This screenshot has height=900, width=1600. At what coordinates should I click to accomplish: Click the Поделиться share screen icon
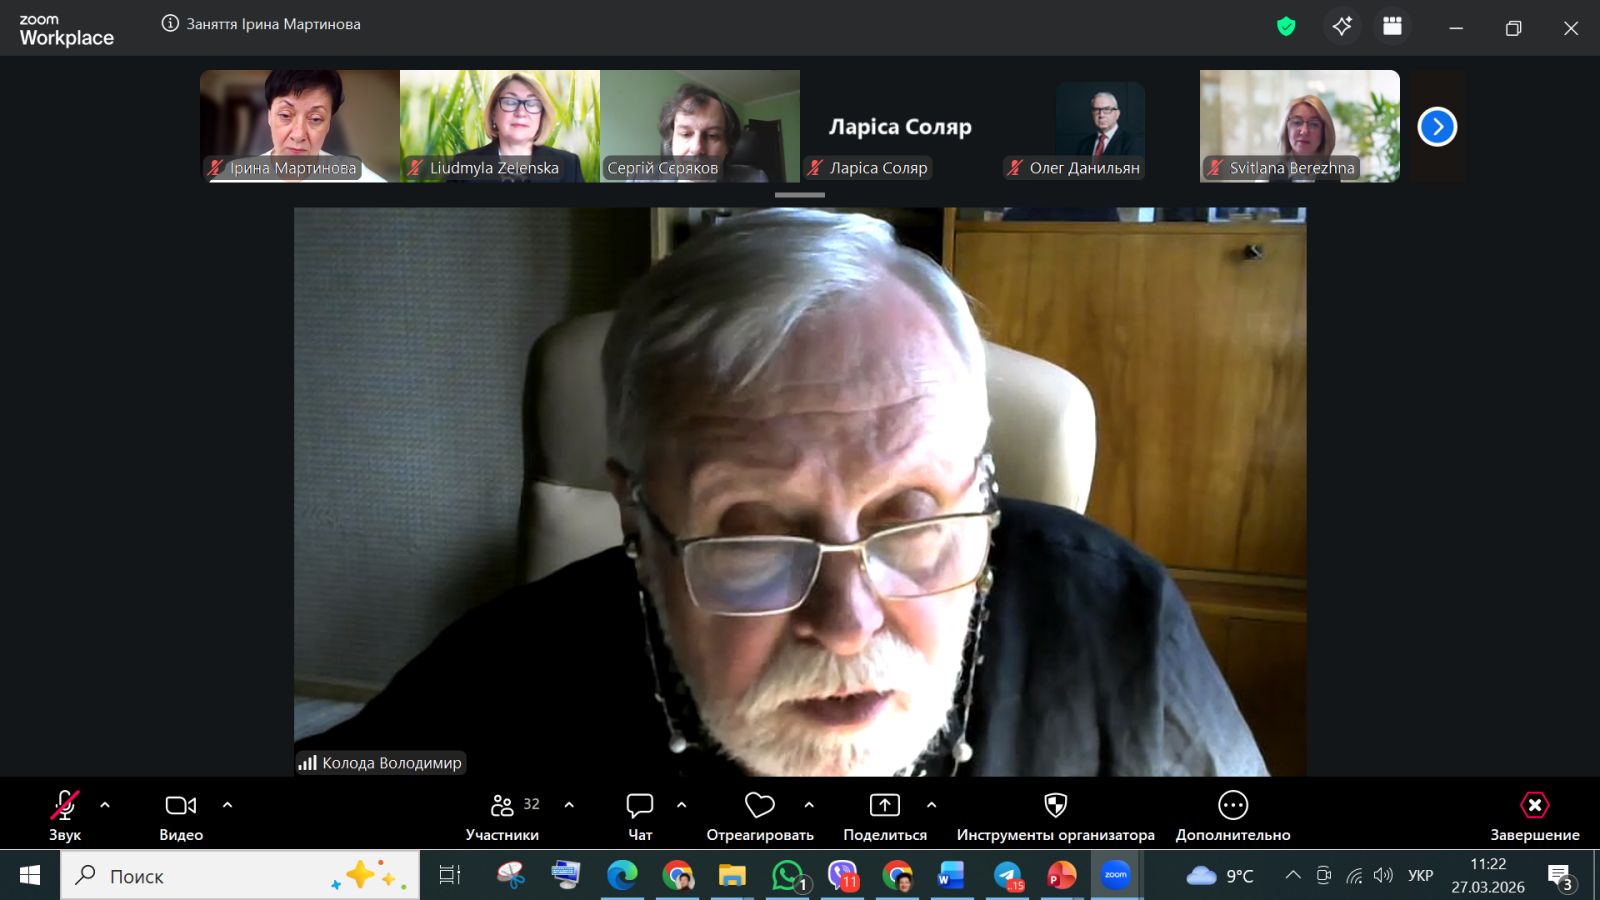point(885,806)
